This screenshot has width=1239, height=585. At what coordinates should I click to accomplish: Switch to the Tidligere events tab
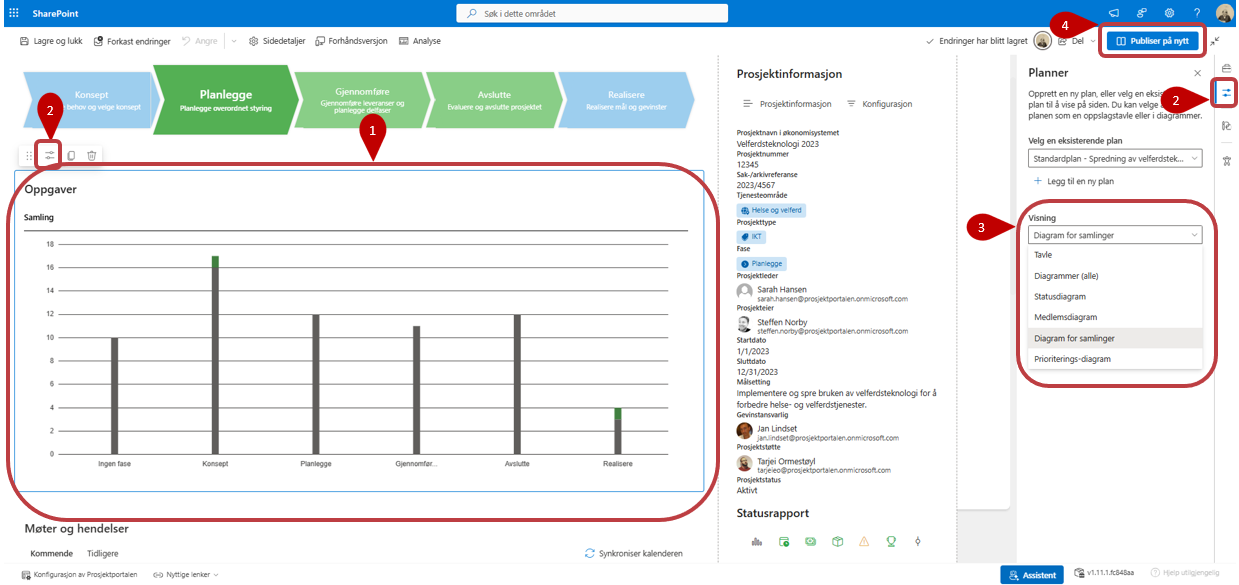(x=102, y=553)
